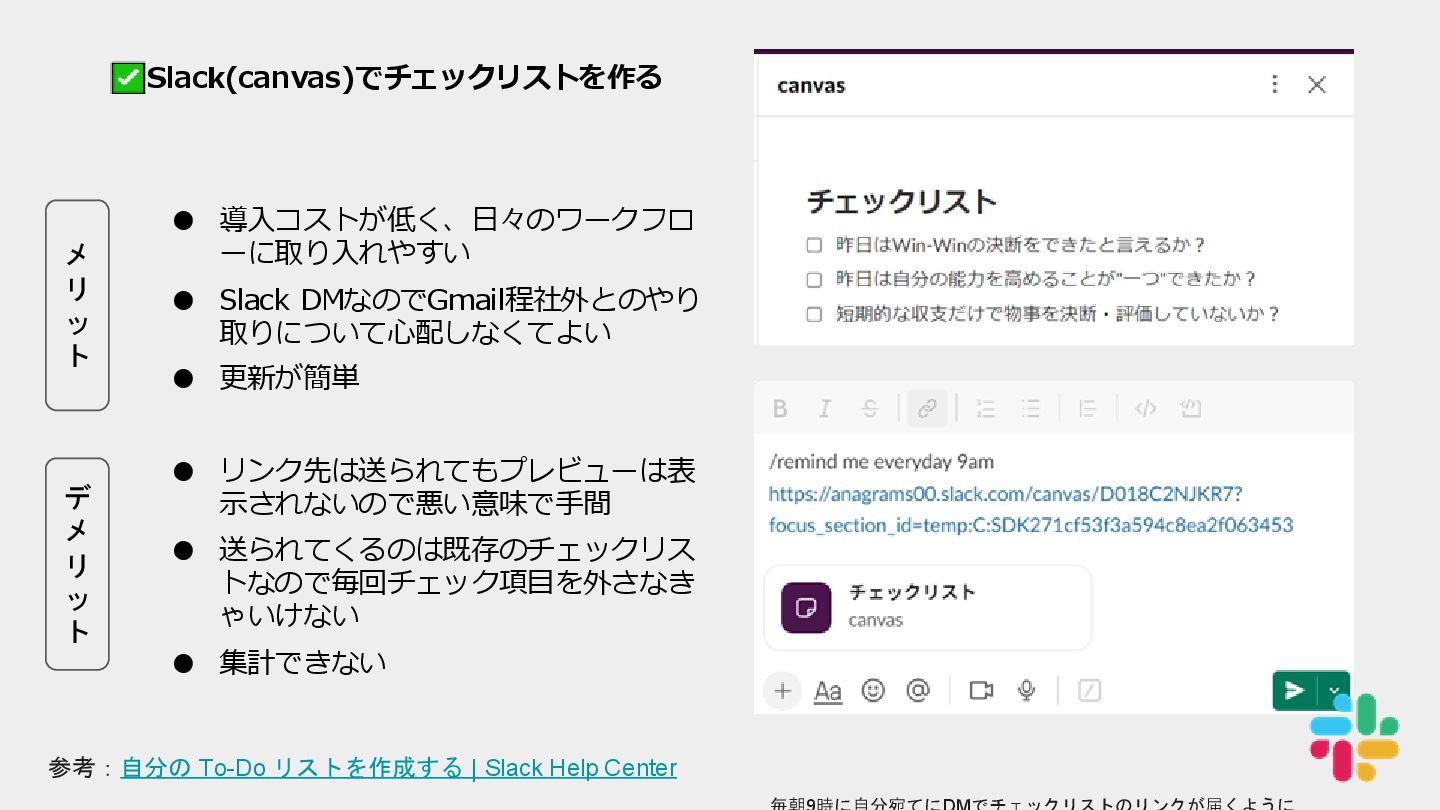
Task: Mention someone with the @ icon
Action: 918,690
